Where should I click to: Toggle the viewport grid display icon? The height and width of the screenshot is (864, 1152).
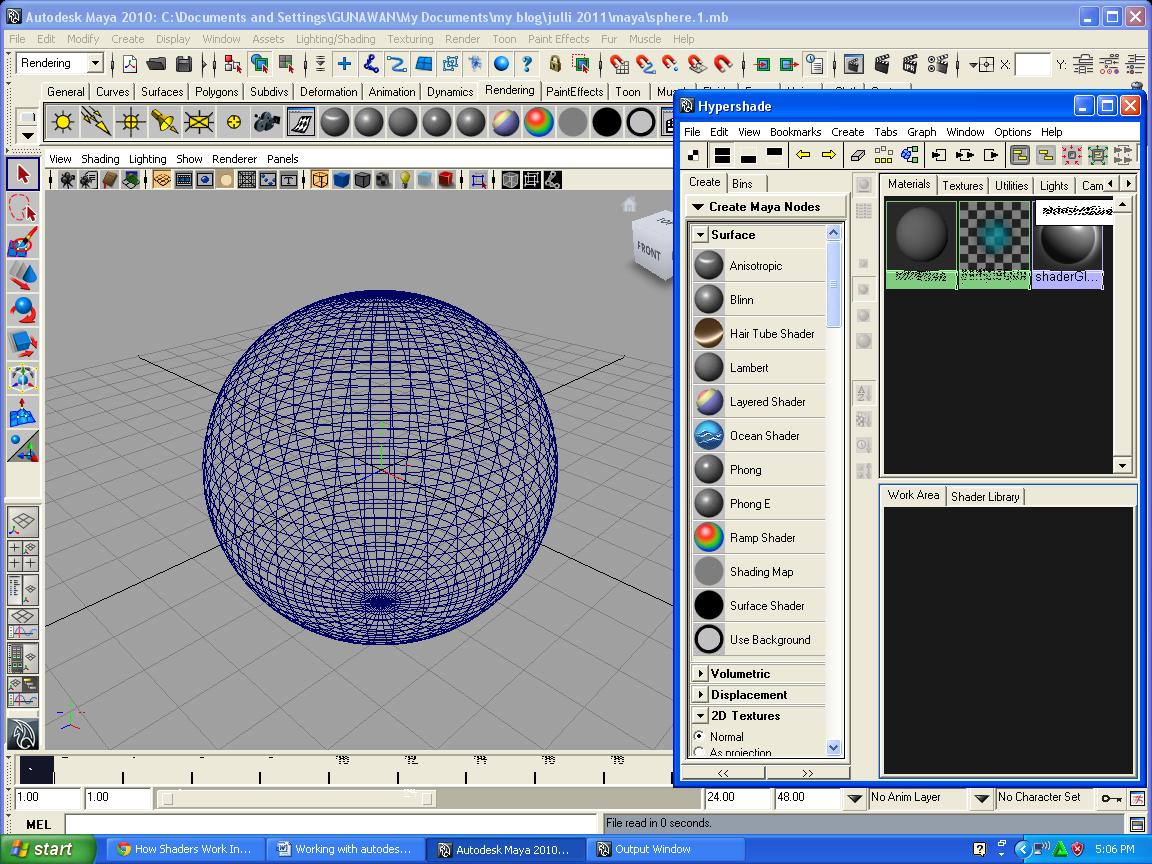coord(162,179)
